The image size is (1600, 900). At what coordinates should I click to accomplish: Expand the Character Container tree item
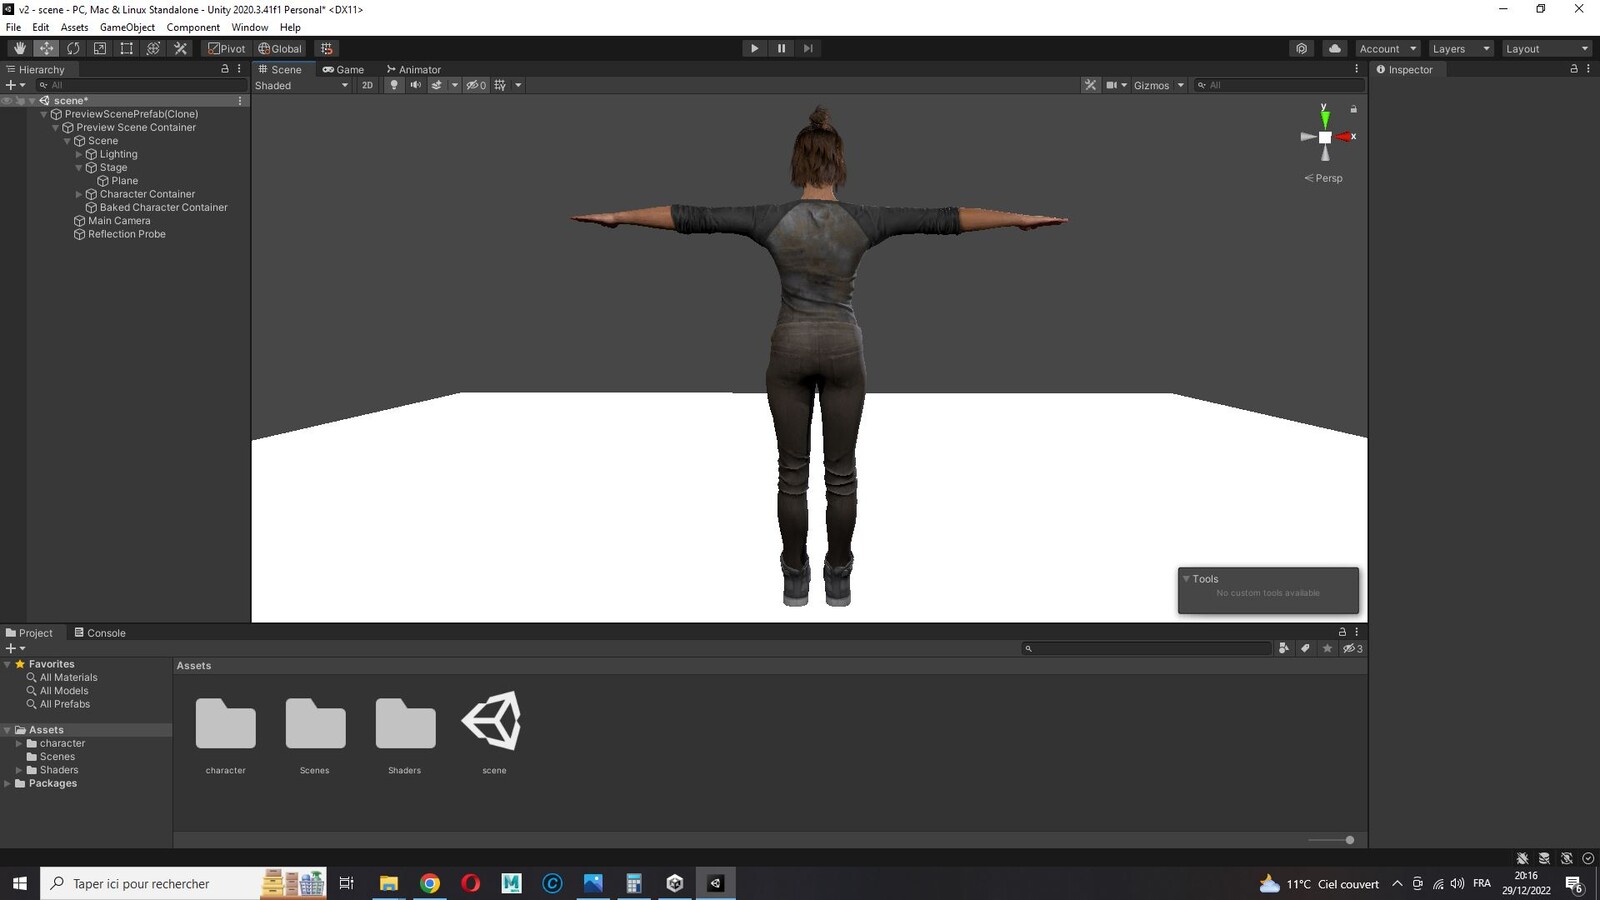point(79,194)
